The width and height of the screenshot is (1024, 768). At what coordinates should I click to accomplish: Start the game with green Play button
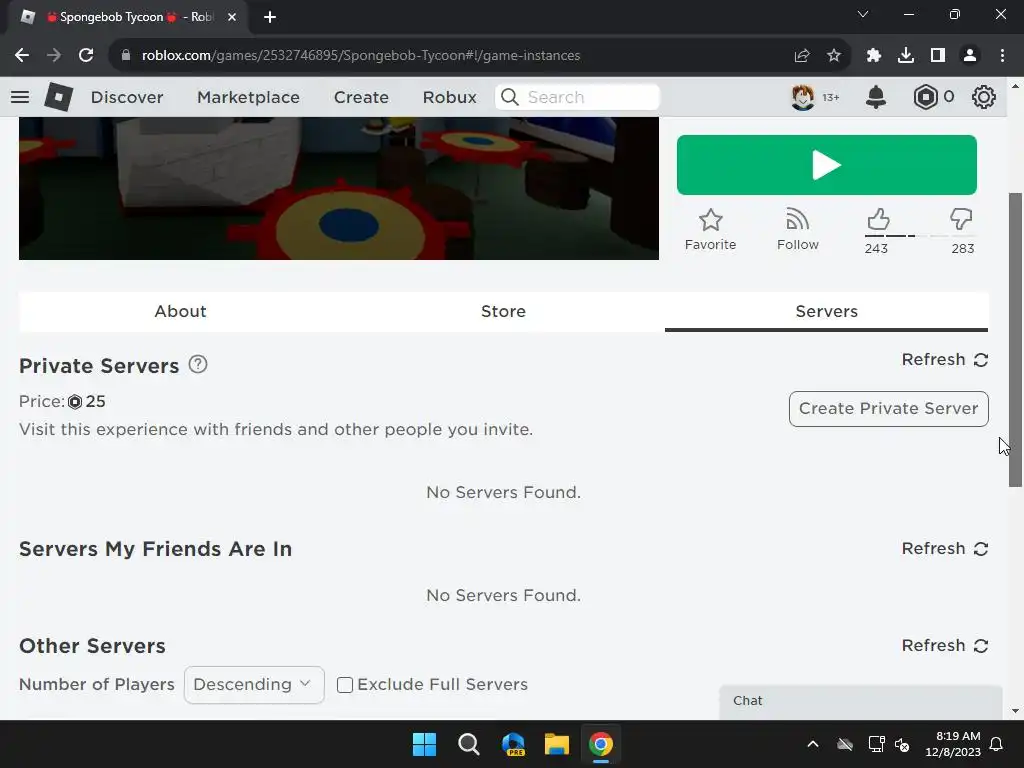(x=827, y=165)
